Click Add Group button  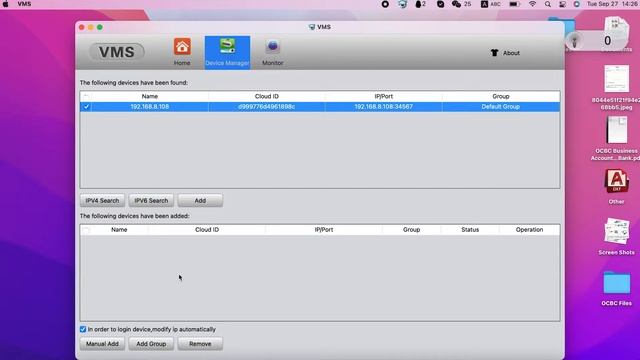[x=151, y=344]
